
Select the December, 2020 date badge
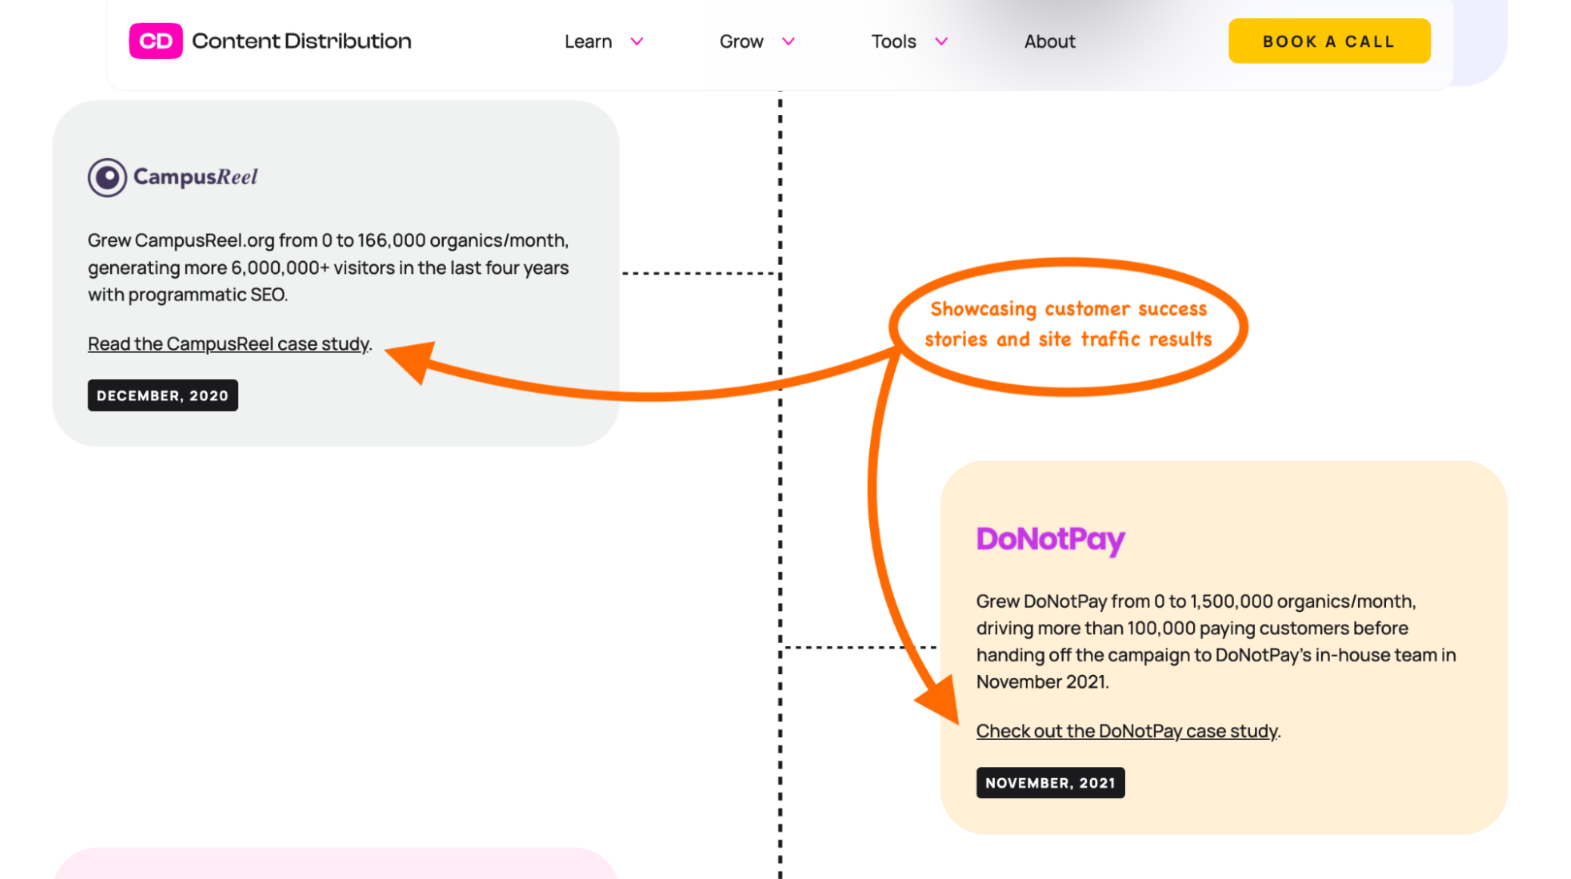(163, 395)
